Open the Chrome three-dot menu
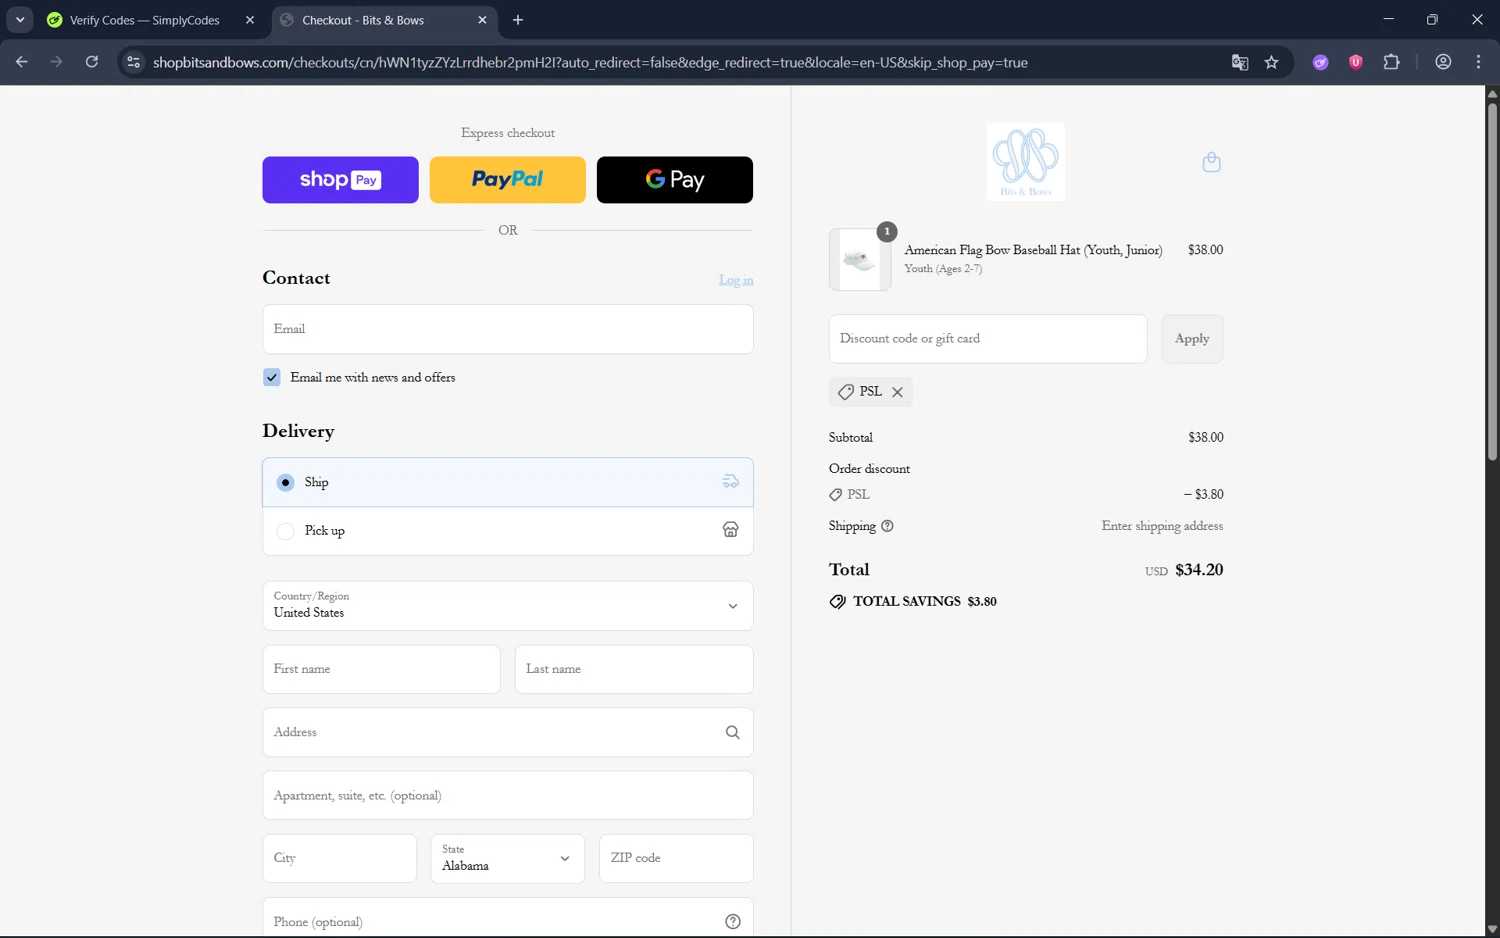The image size is (1500, 938). point(1478,62)
